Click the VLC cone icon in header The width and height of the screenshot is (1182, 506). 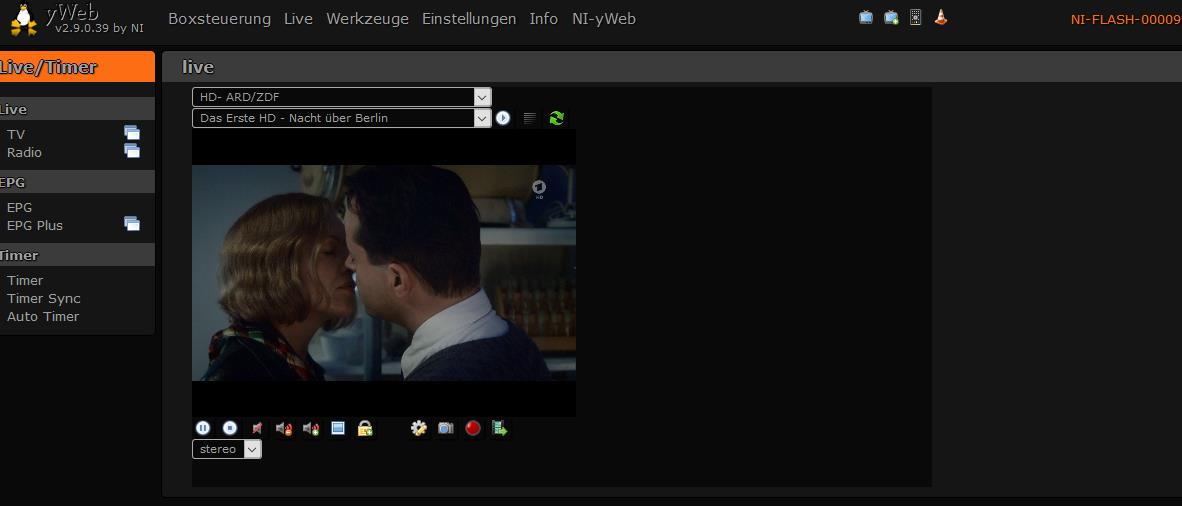pyautogui.click(x=940, y=17)
